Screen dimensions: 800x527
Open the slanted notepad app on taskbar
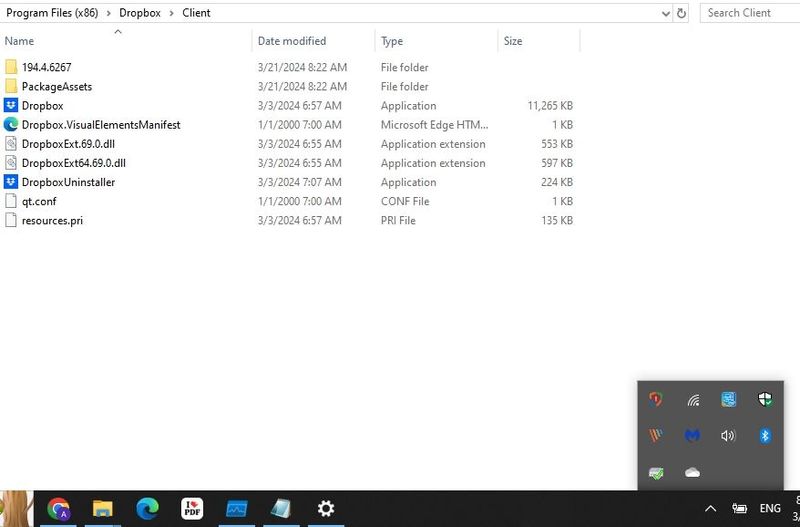point(281,509)
